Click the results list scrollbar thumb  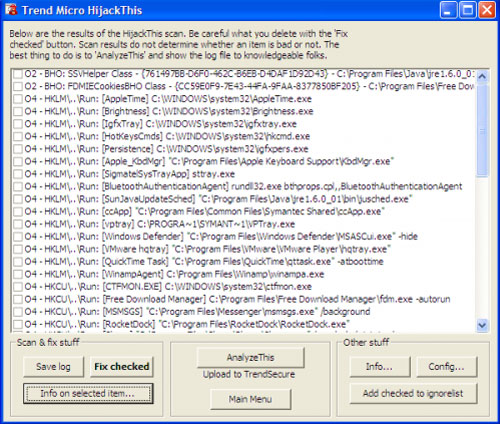(x=482, y=130)
